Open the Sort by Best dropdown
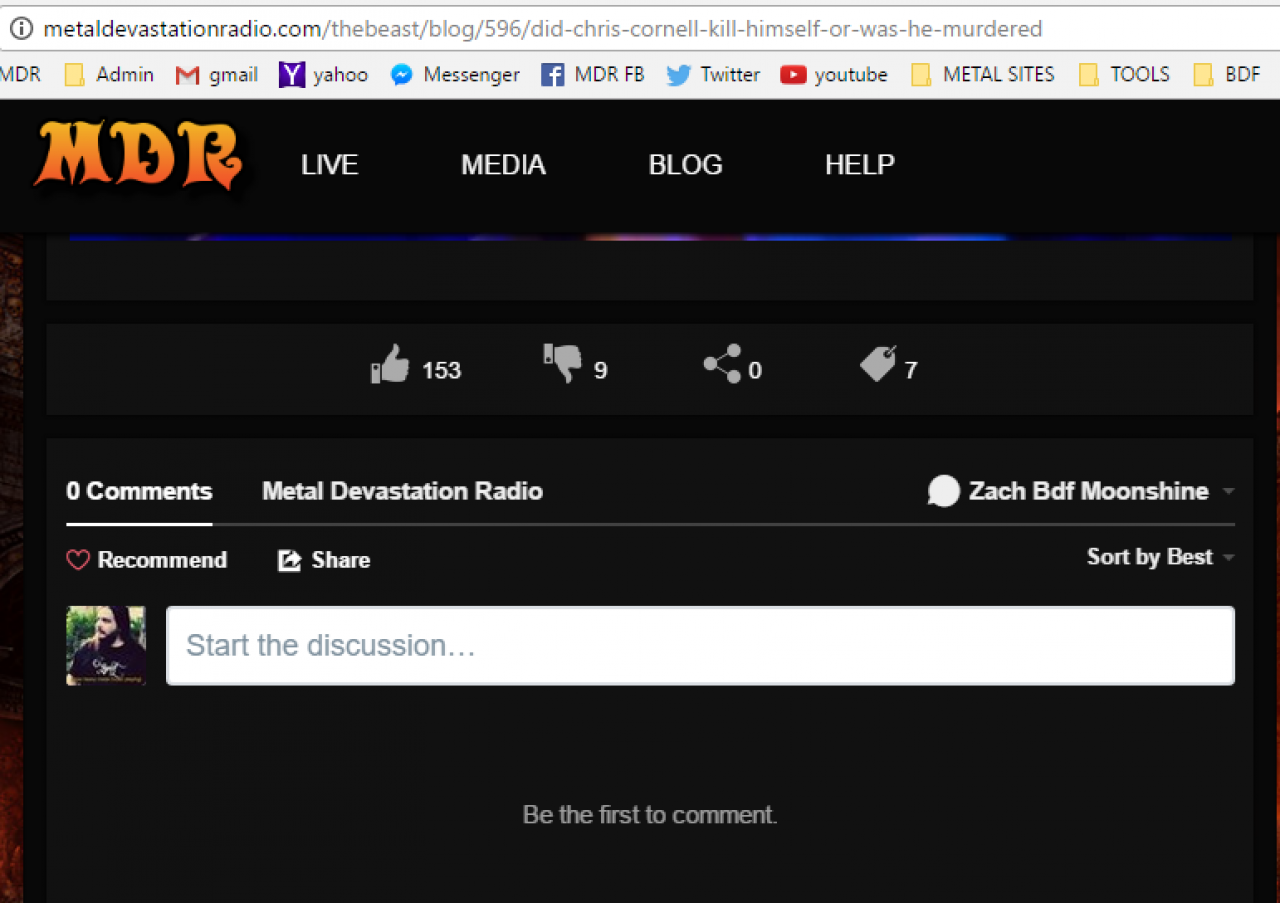Viewport: 1280px width, 903px height. [x=1159, y=557]
